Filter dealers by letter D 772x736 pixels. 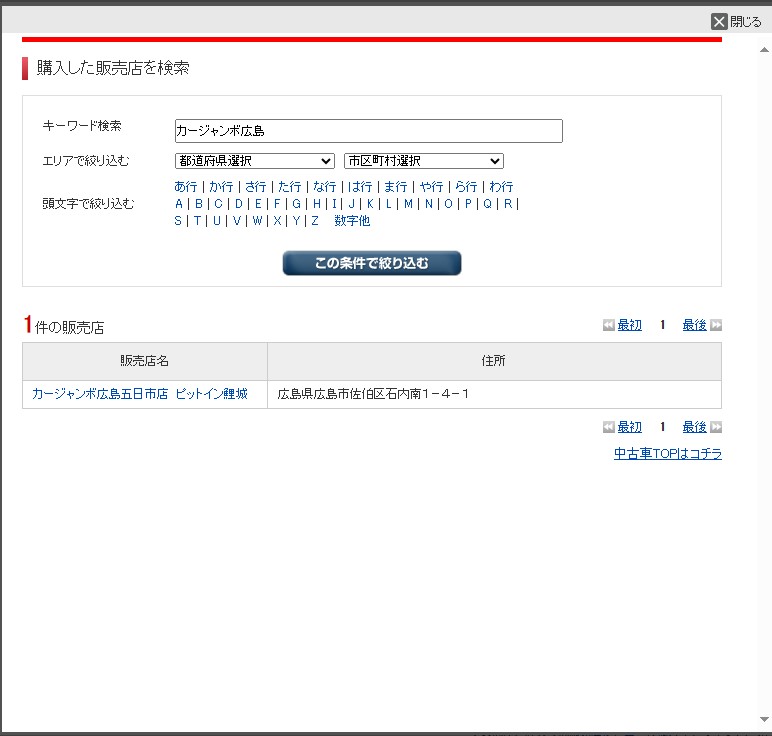coord(238,204)
